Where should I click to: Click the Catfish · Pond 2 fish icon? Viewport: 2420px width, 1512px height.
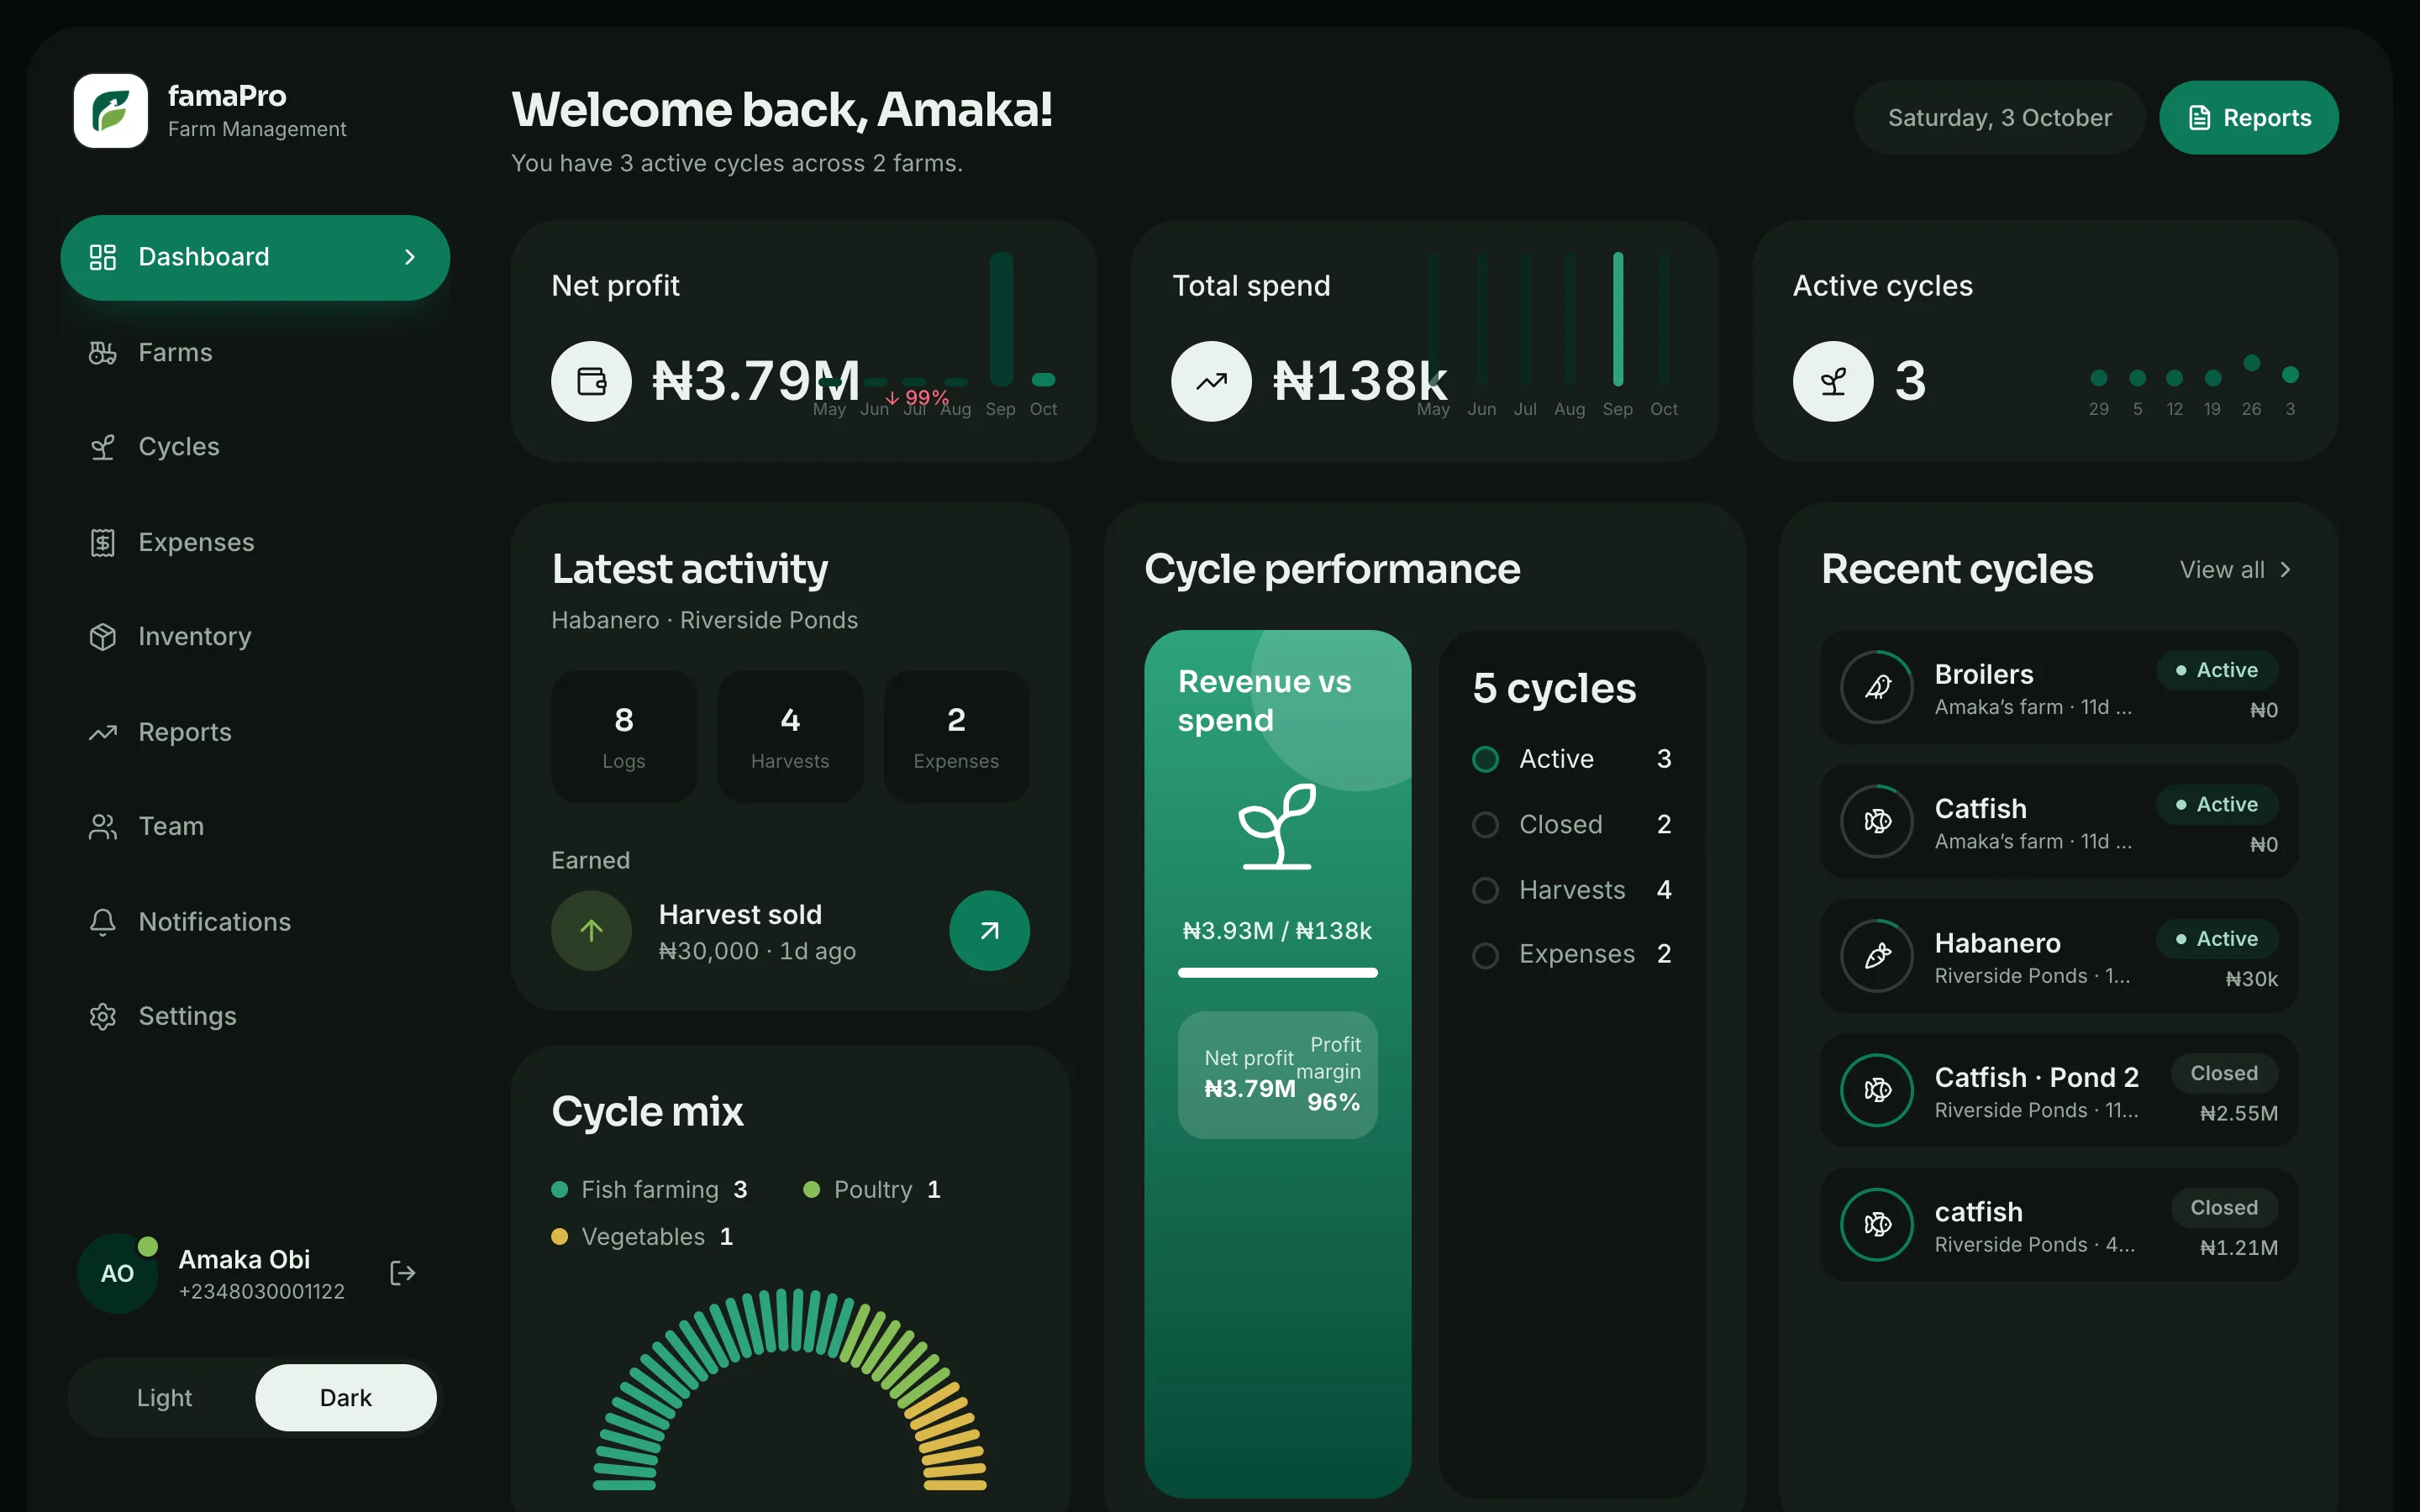tap(1878, 1090)
